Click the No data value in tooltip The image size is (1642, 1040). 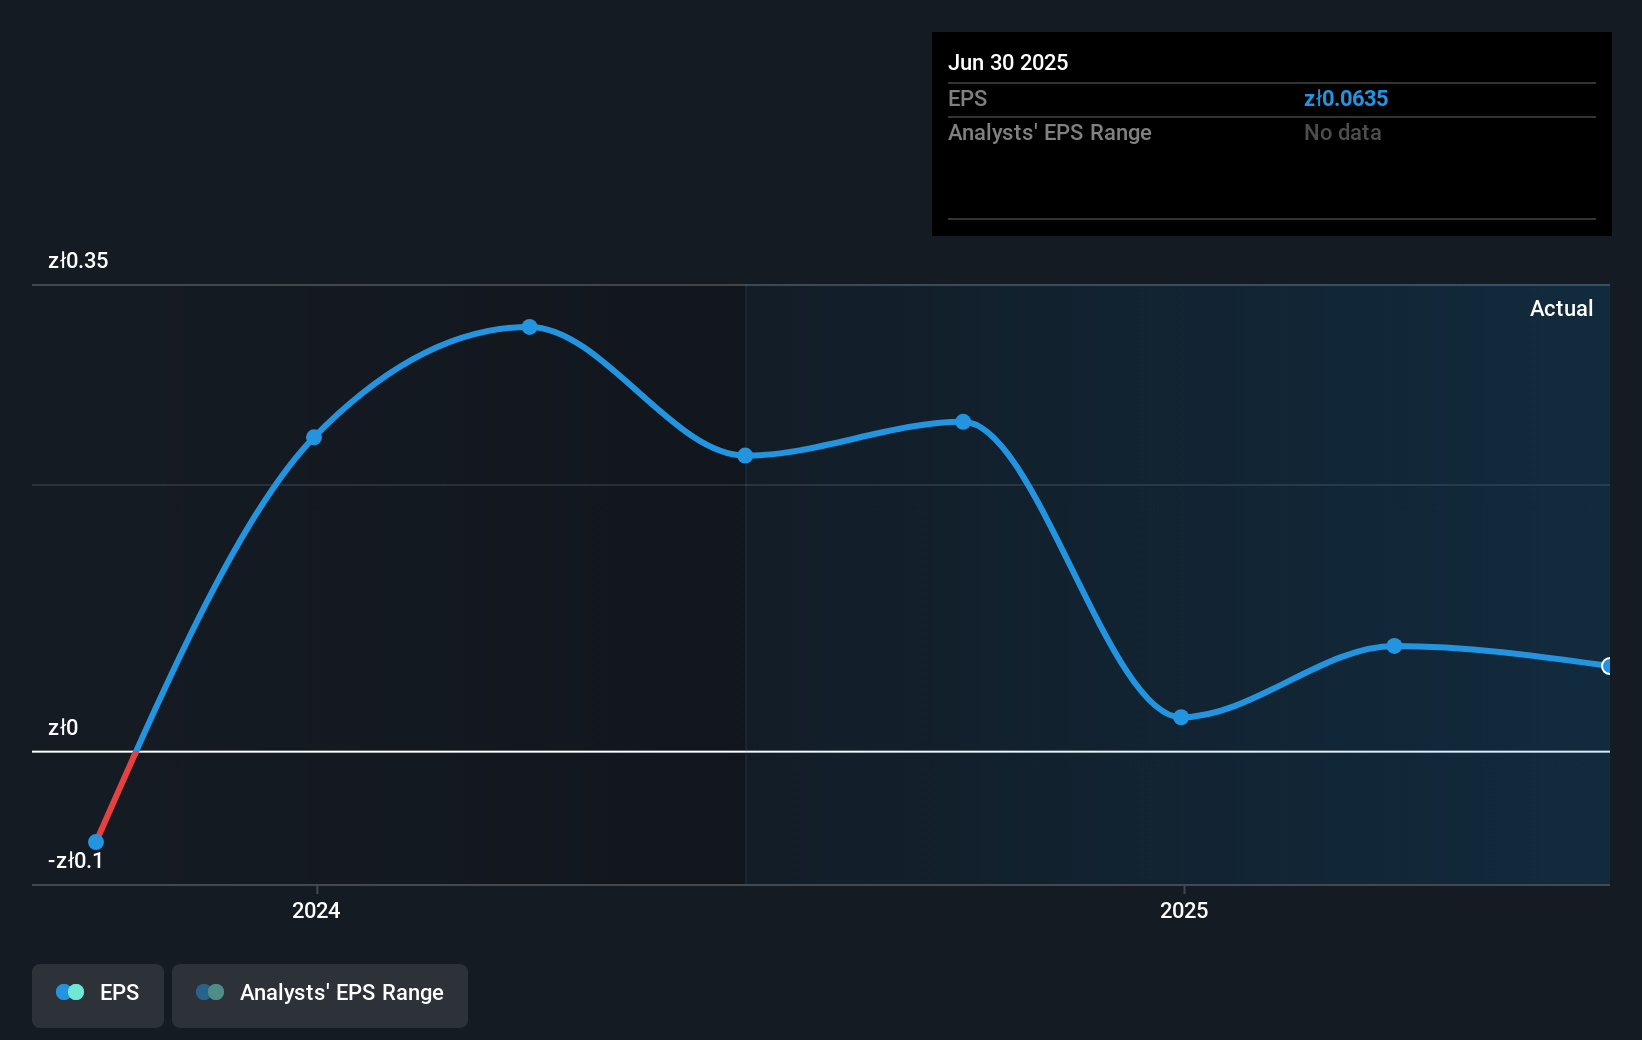(1342, 133)
